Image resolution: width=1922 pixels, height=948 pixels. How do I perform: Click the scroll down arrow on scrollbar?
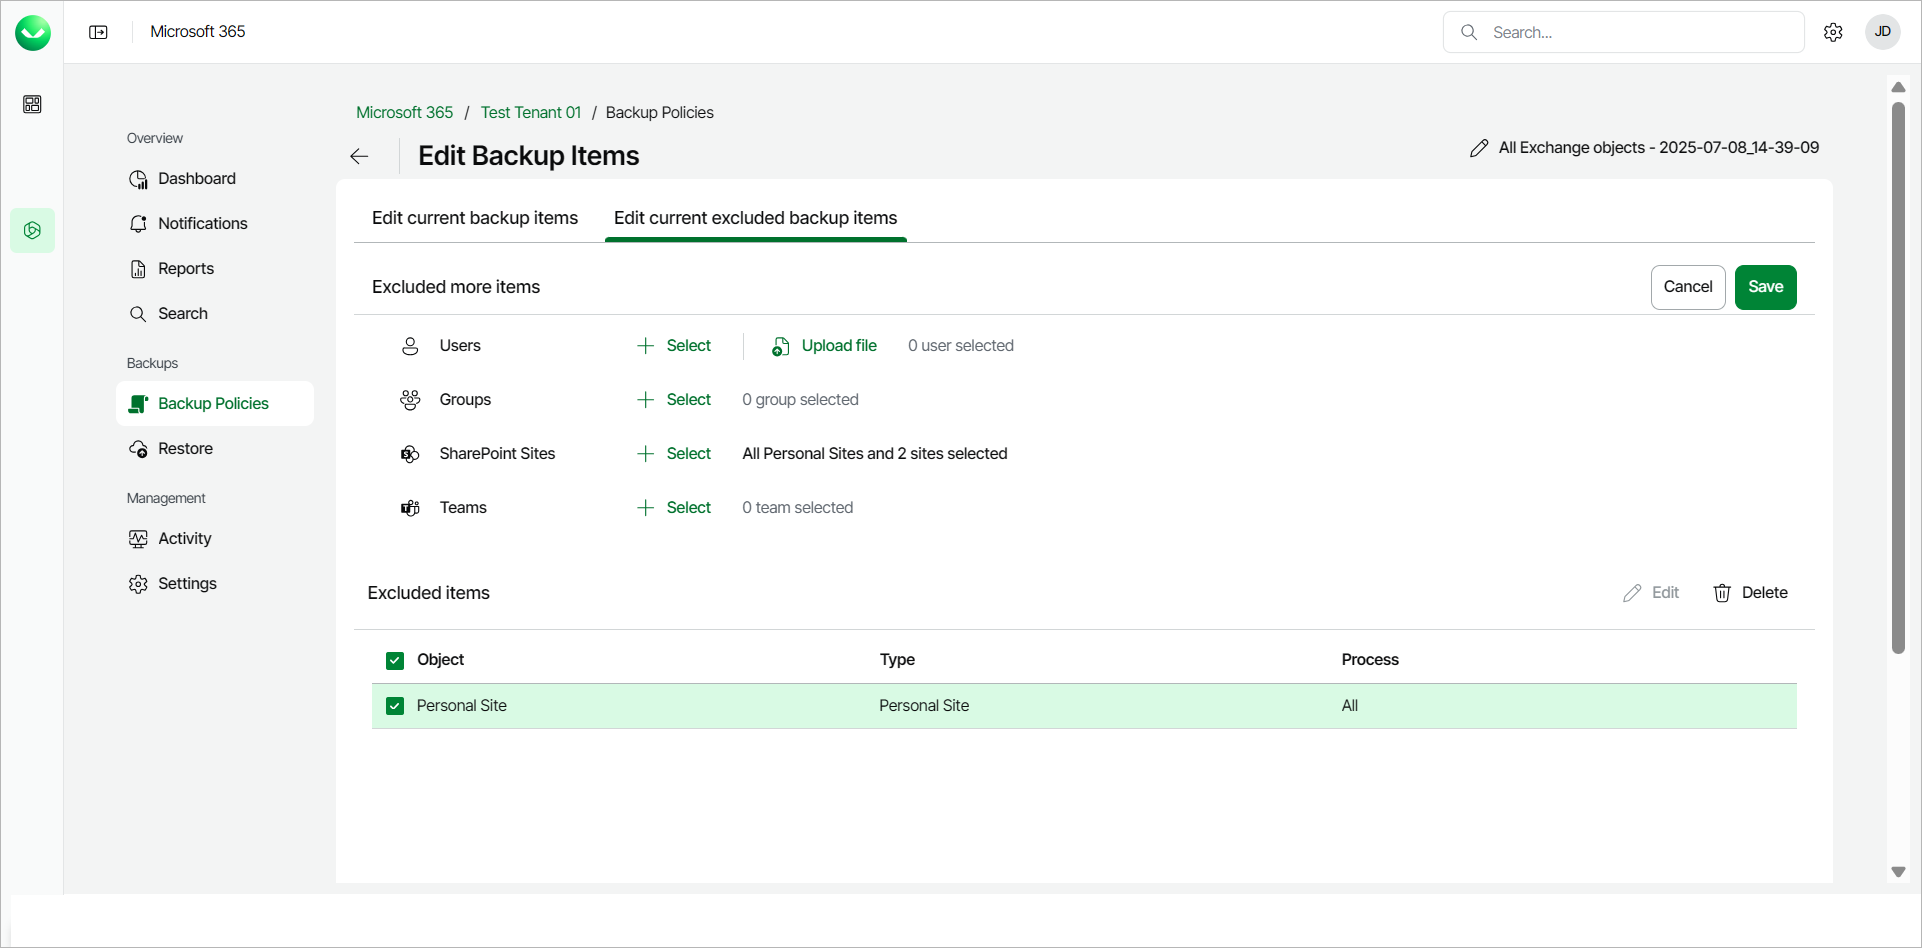(1898, 872)
